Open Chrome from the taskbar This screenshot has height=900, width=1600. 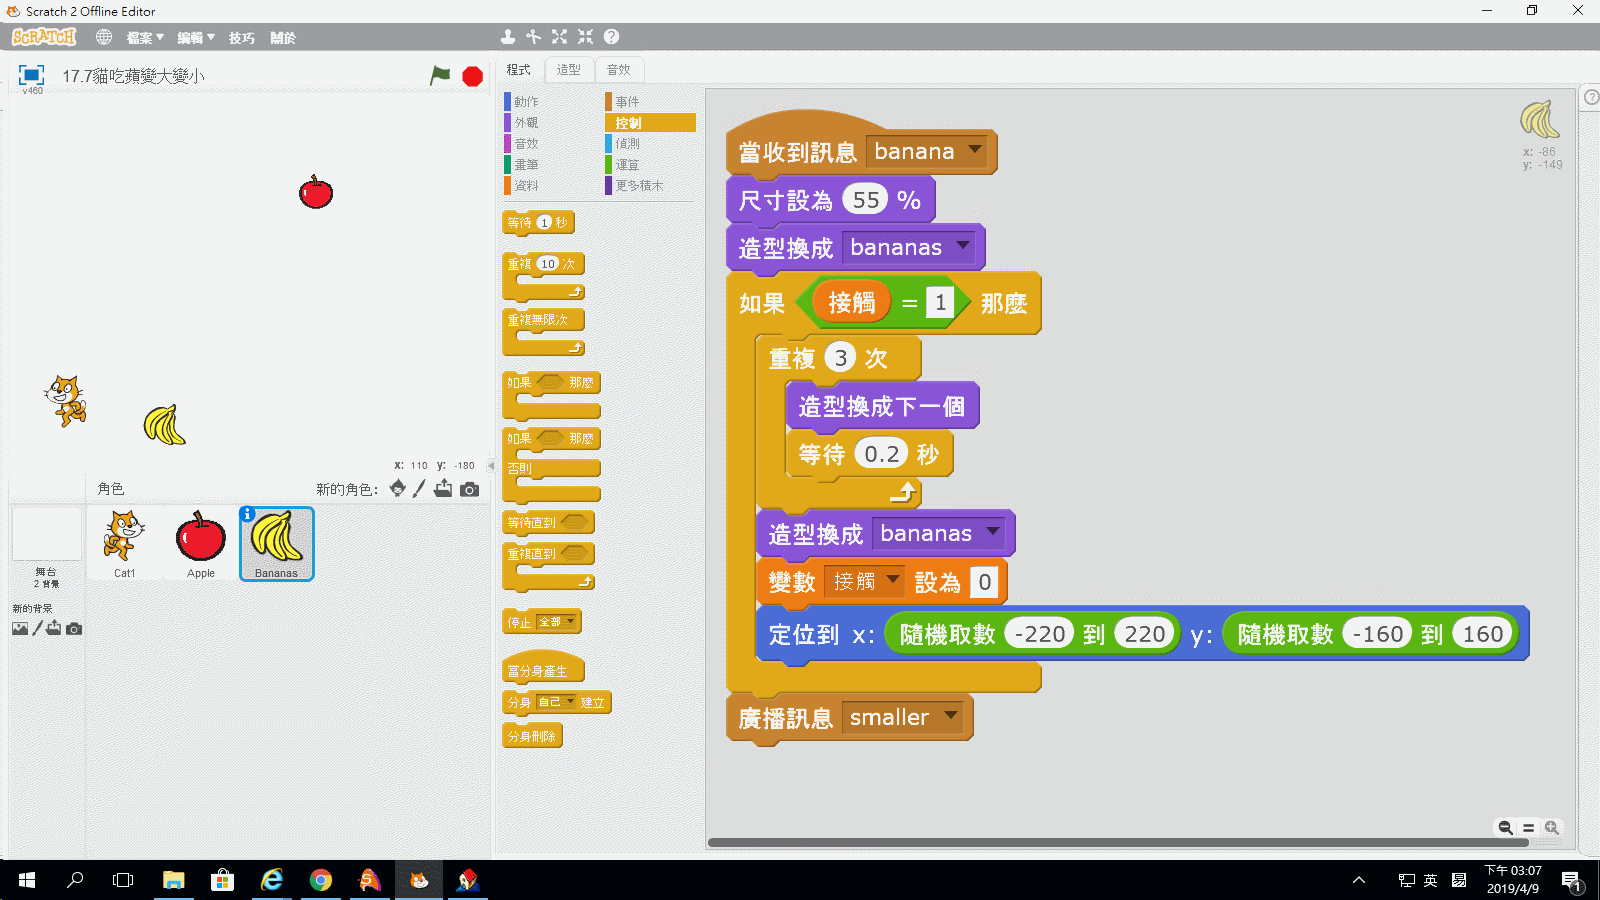(x=320, y=880)
